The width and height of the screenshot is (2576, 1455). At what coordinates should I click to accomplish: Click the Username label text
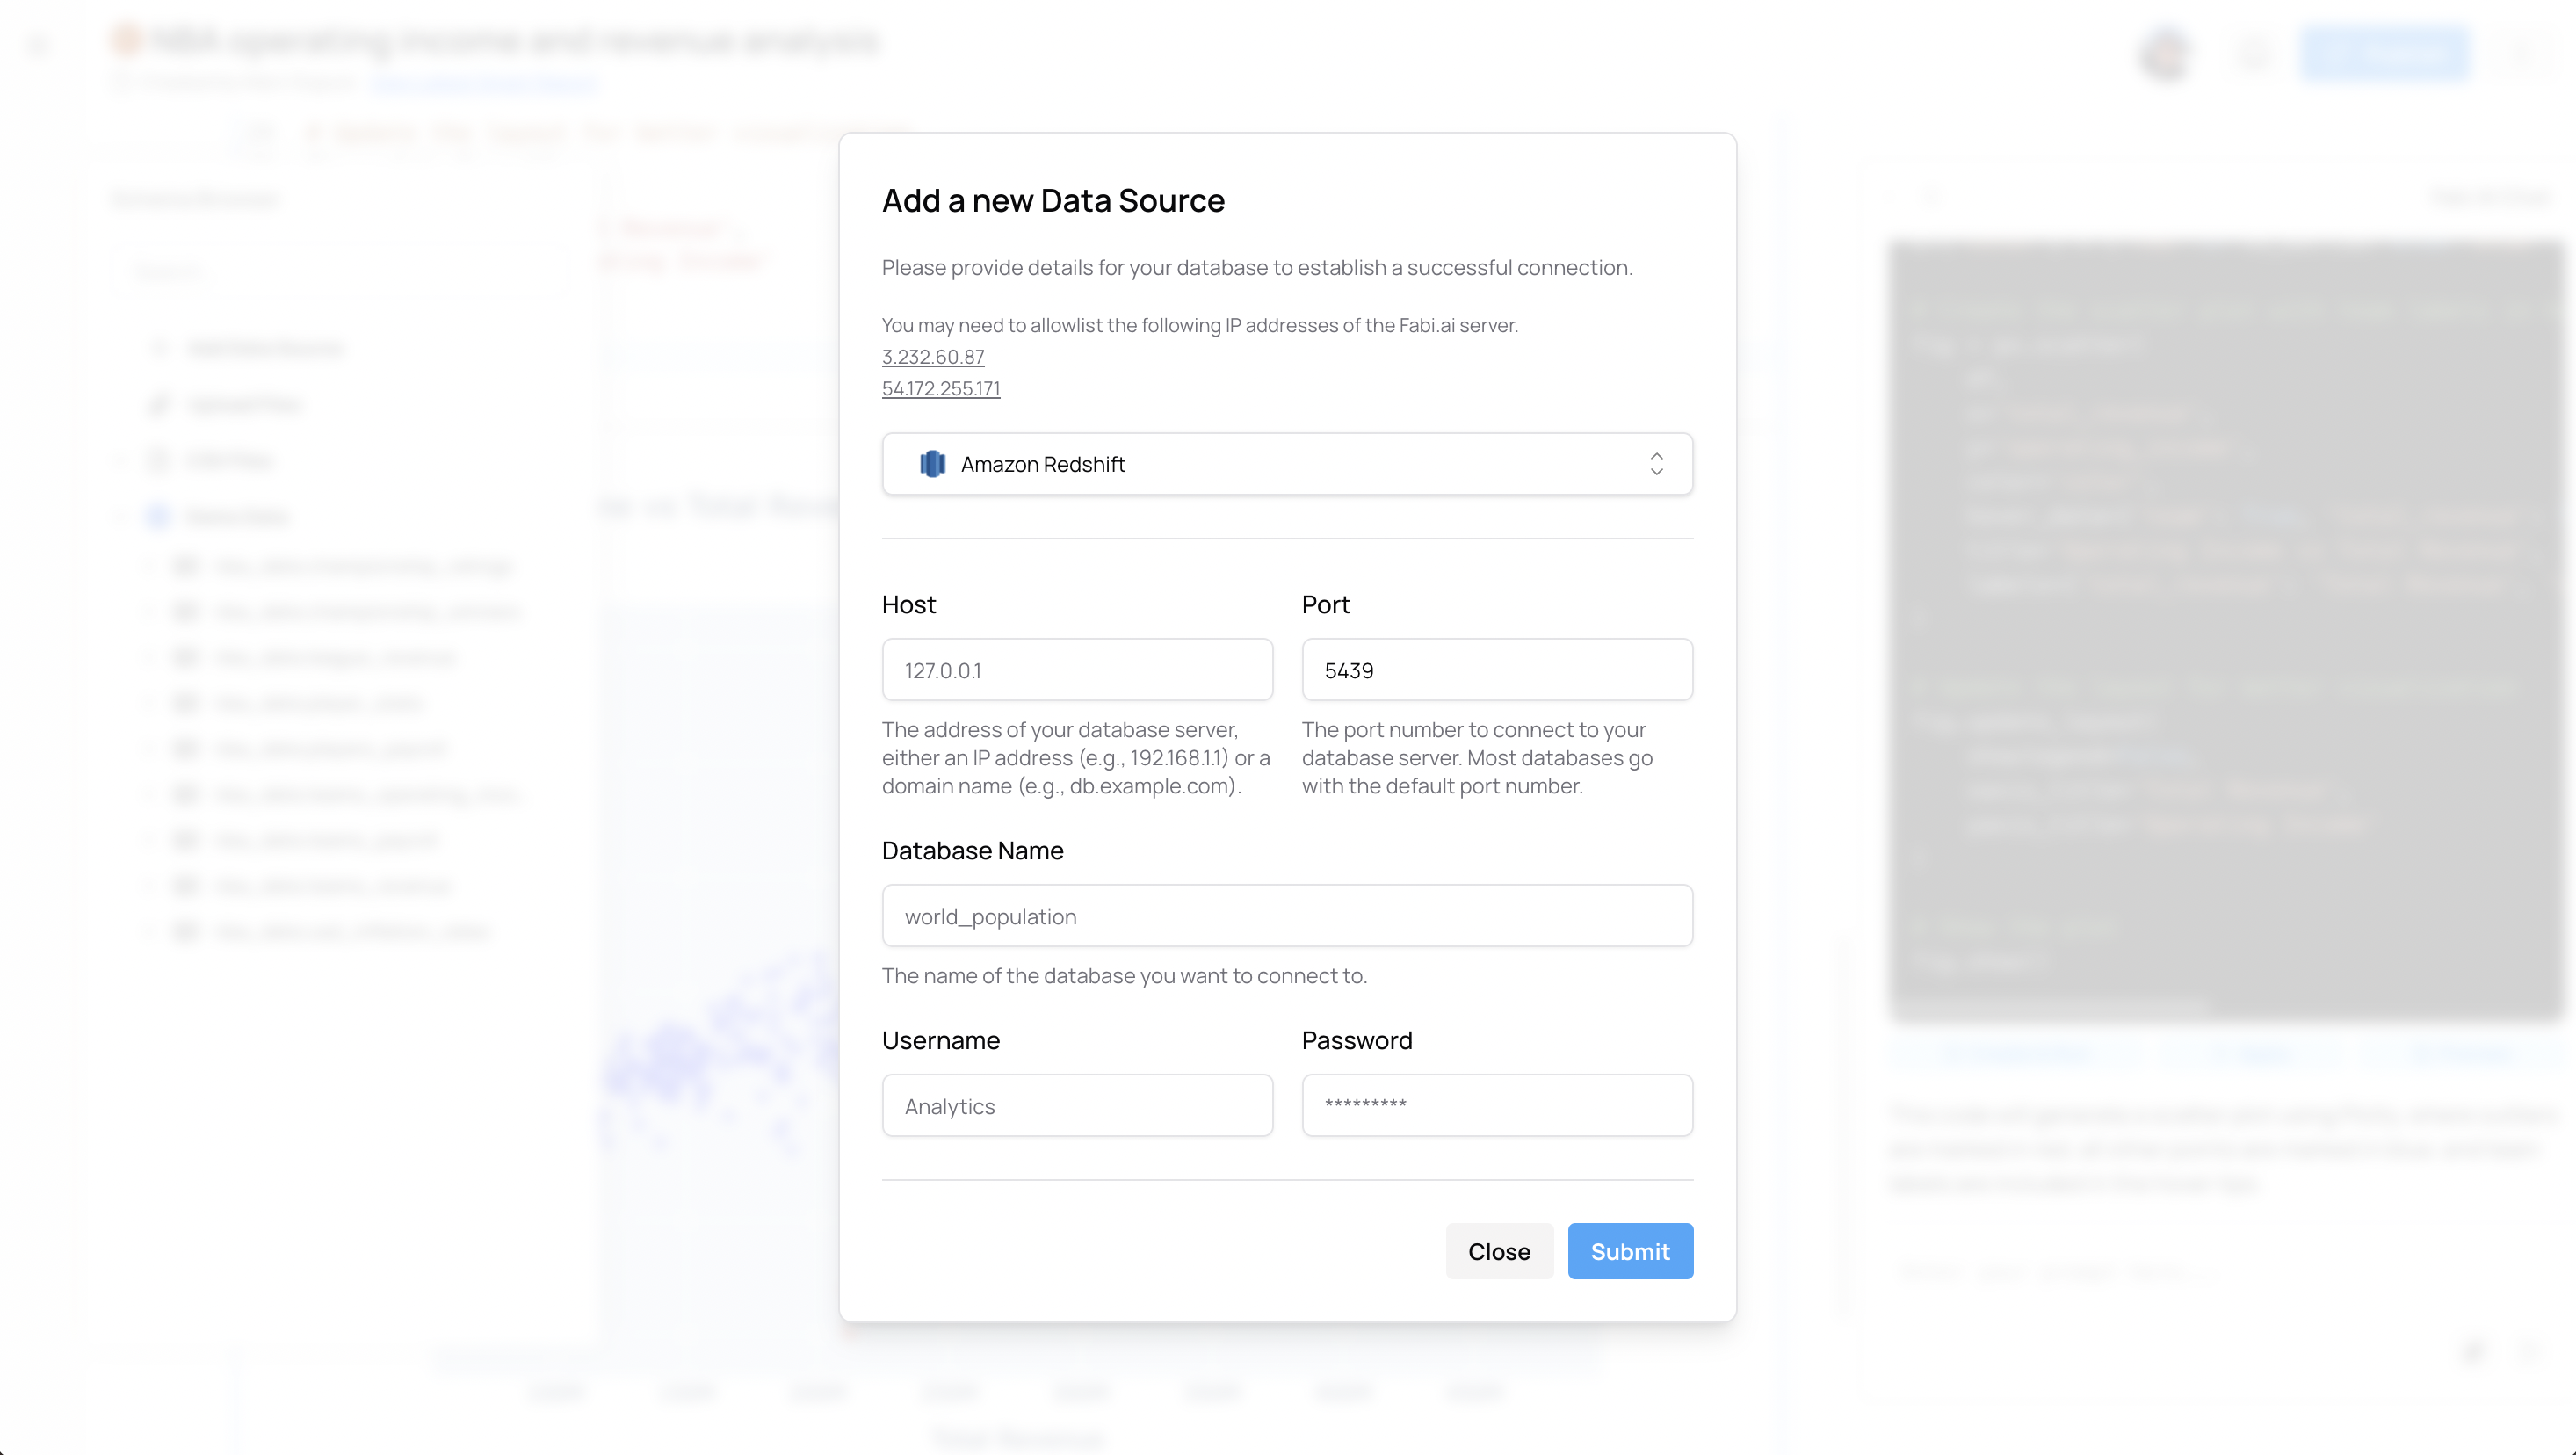pyautogui.click(x=940, y=1041)
